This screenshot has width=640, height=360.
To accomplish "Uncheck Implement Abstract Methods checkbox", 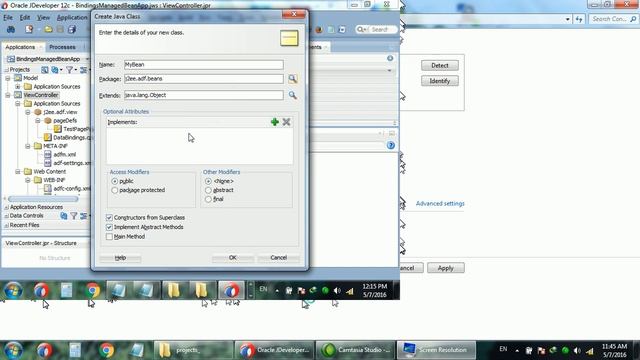I will tap(109, 227).
